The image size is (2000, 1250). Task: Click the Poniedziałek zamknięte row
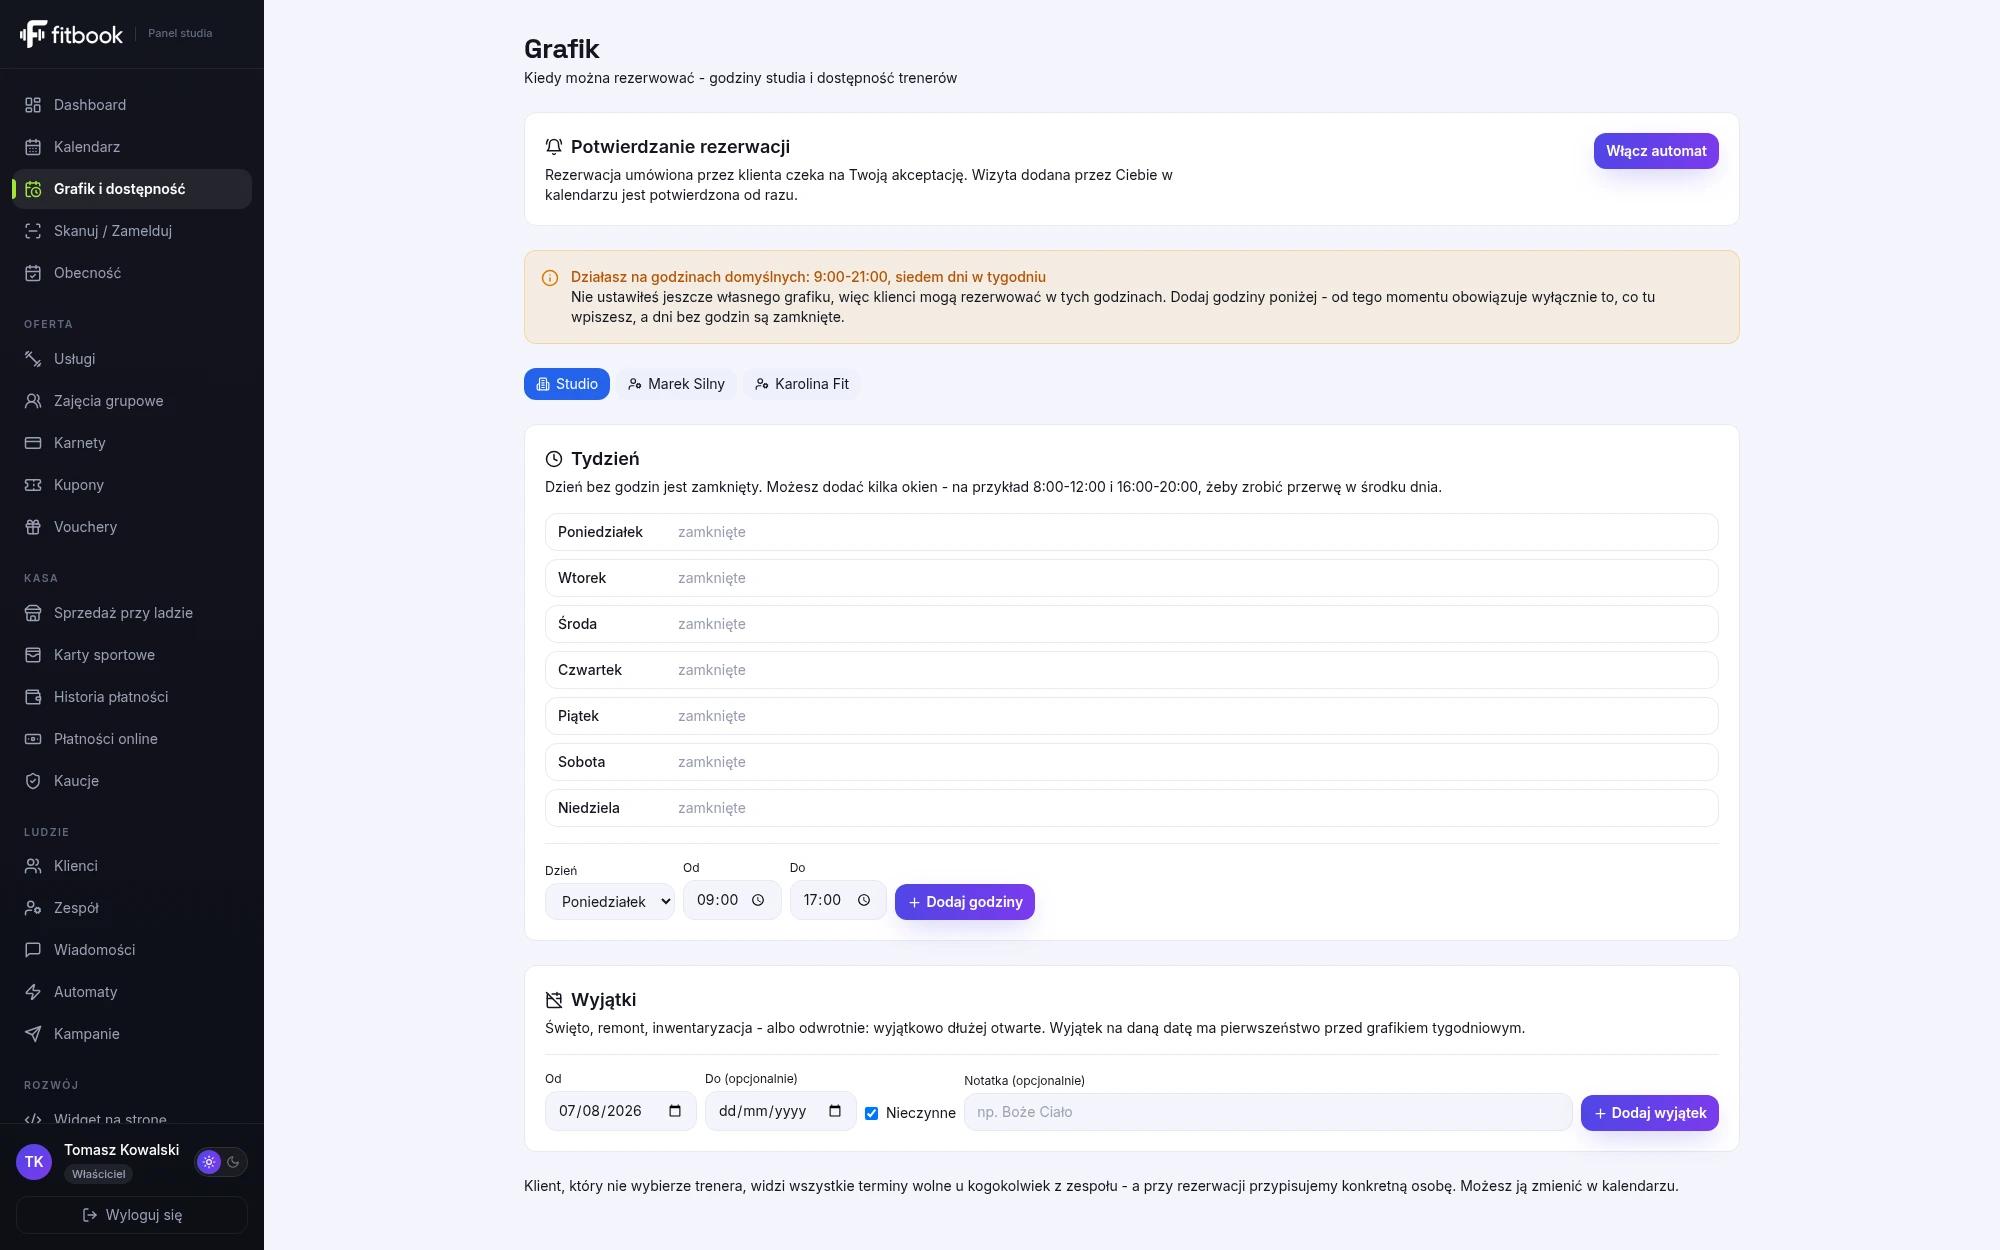tap(1132, 532)
